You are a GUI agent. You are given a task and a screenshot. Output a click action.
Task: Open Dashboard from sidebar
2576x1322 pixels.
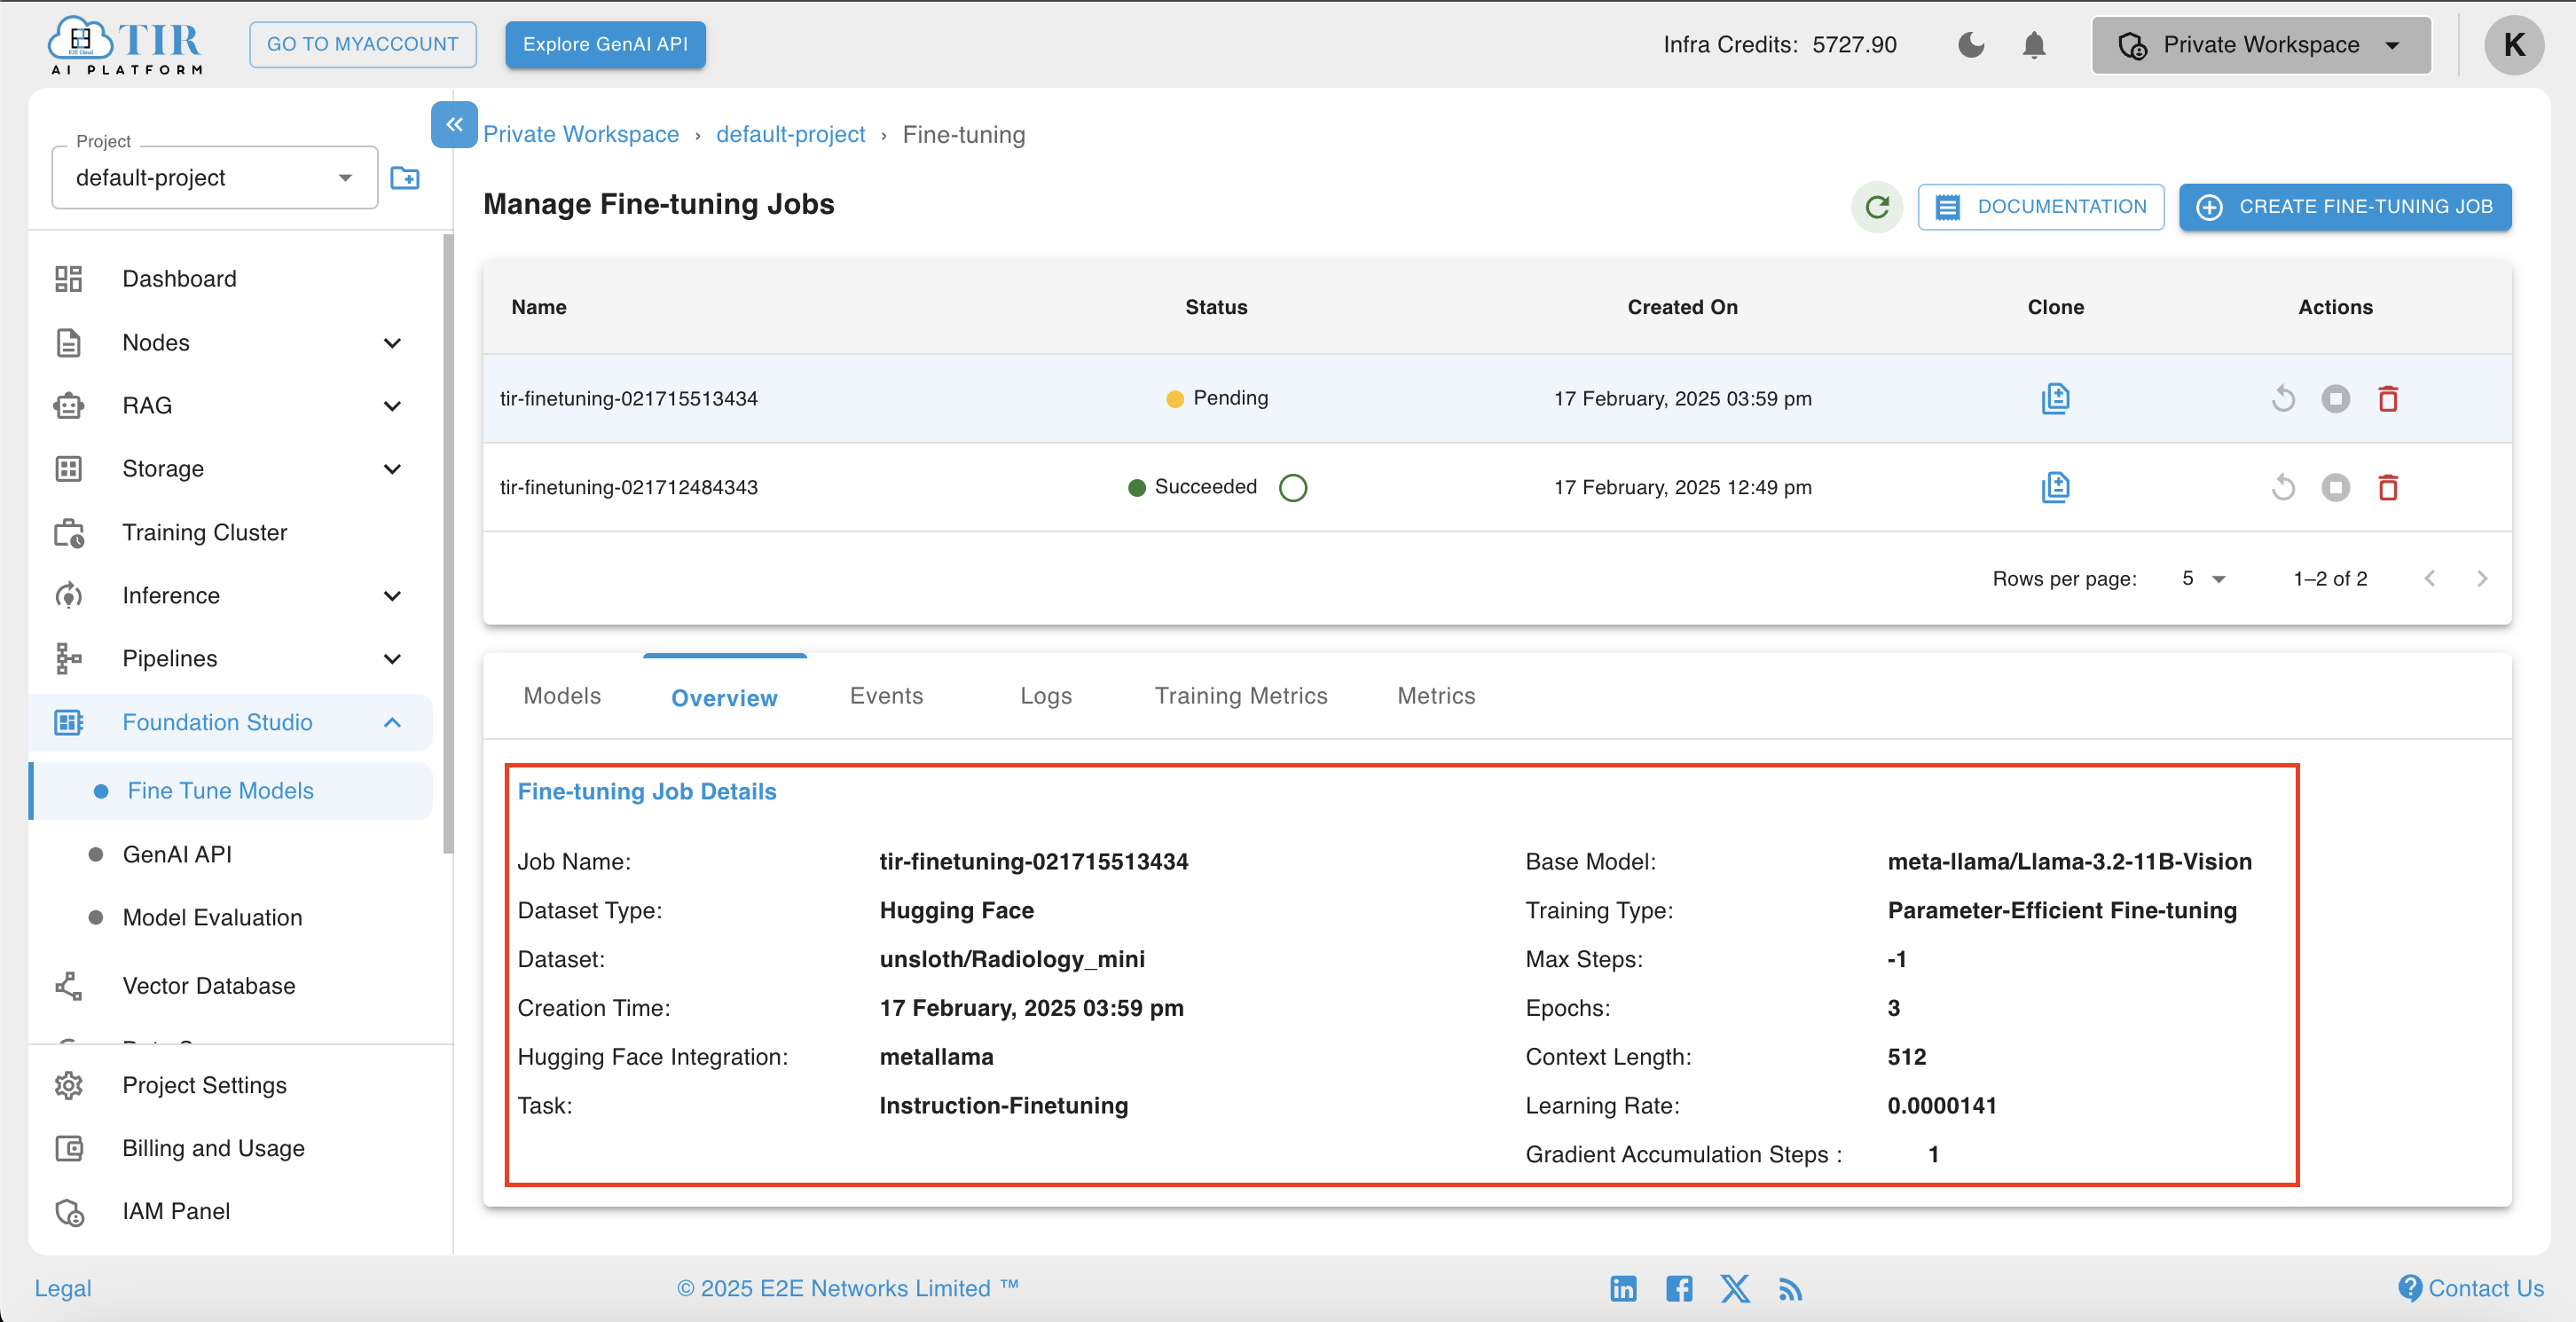coord(230,279)
